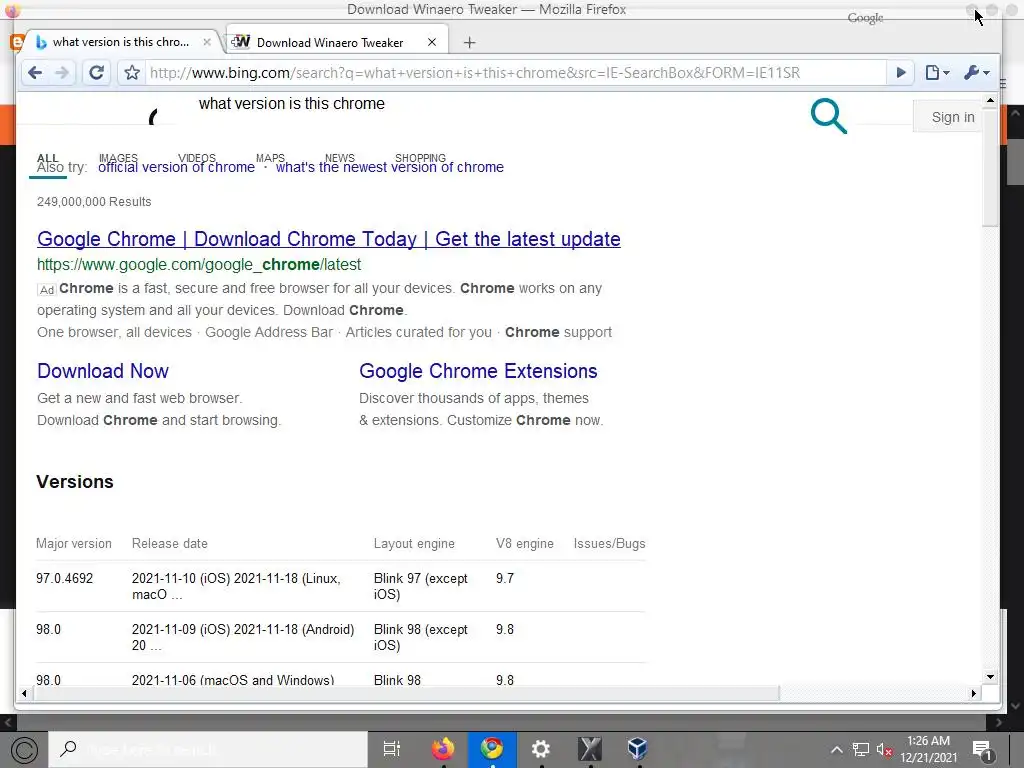Open the Download Now link
The image size is (1024, 768).
pyautogui.click(x=103, y=371)
